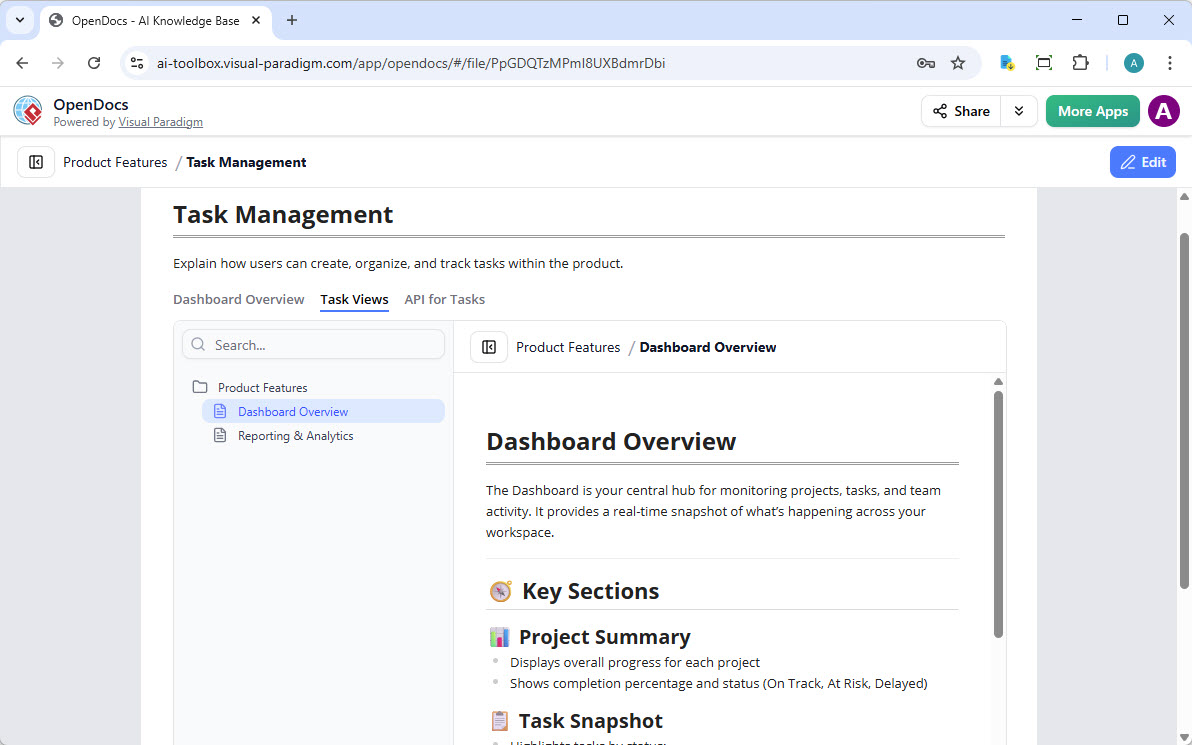This screenshot has height=745, width=1192.
Task: Expand the Share options dropdown chevron
Action: [x=1018, y=111]
